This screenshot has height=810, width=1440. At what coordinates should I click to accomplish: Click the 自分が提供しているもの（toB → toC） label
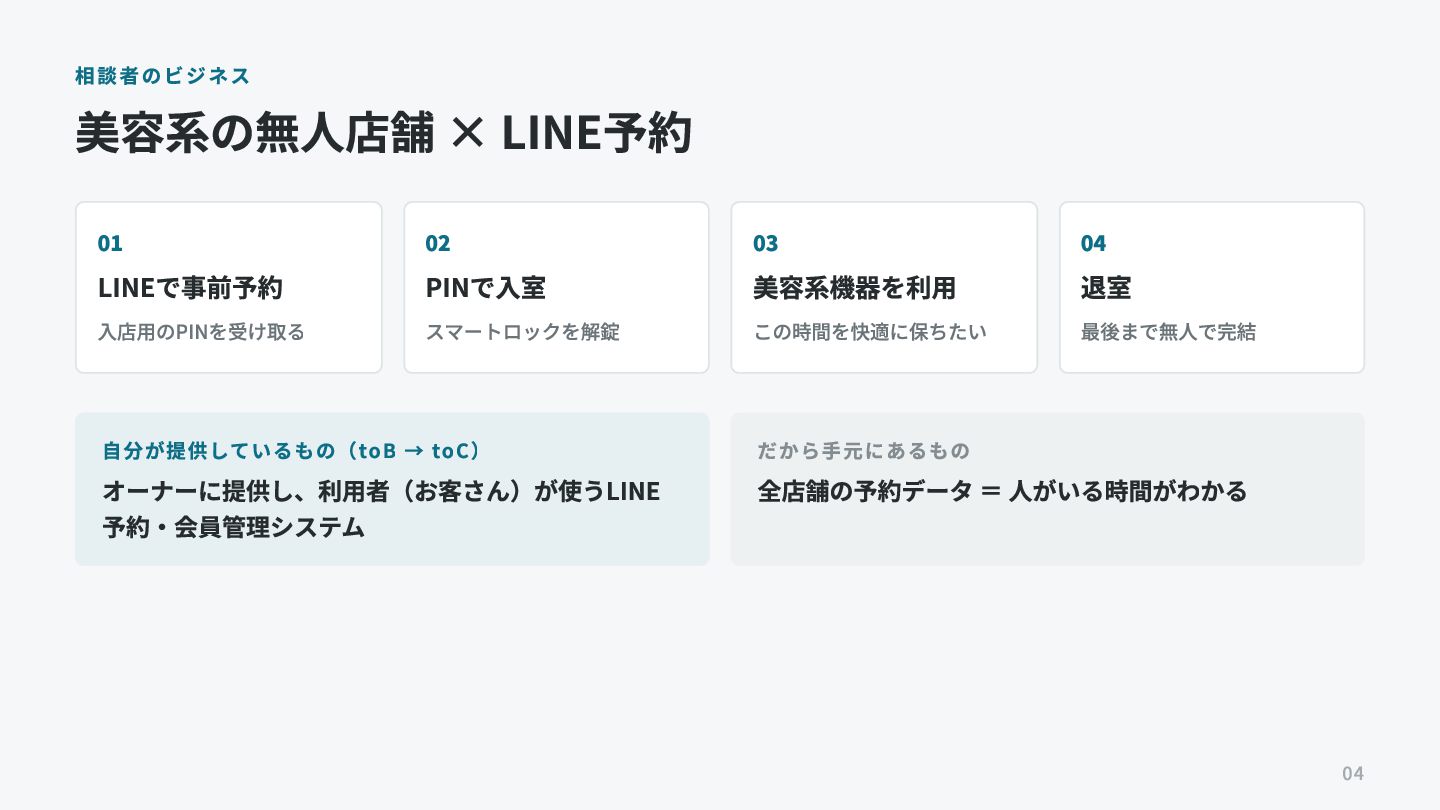tap(294, 451)
